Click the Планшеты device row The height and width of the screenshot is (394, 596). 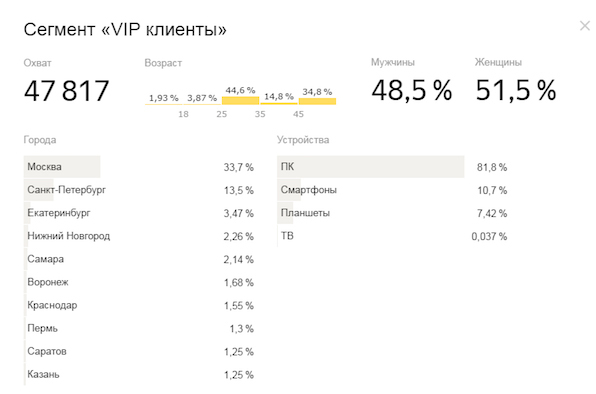[x=392, y=213]
